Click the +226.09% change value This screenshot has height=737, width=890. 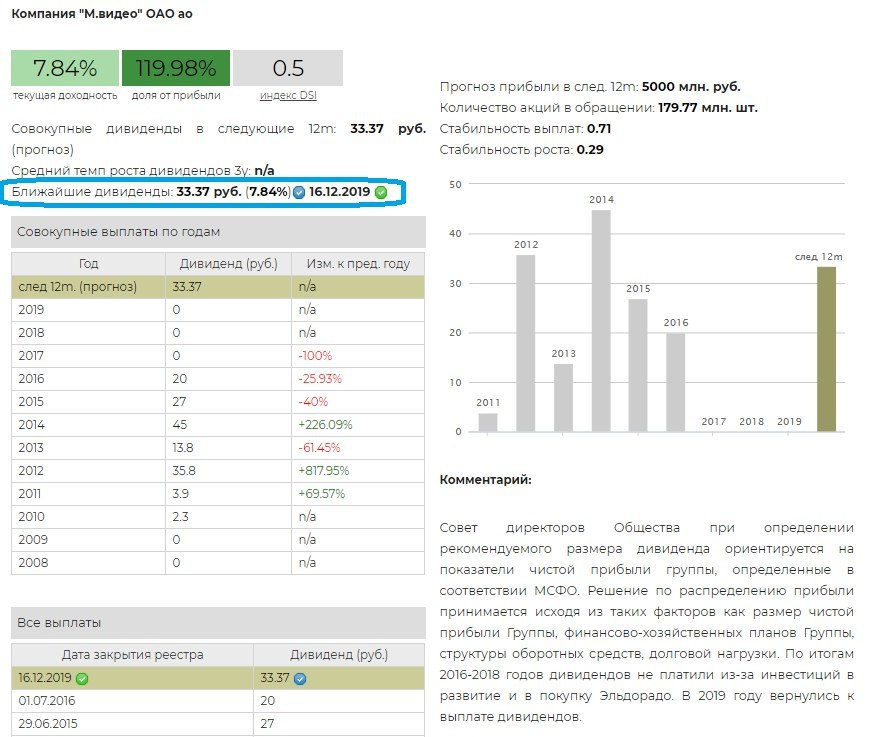(x=325, y=425)
